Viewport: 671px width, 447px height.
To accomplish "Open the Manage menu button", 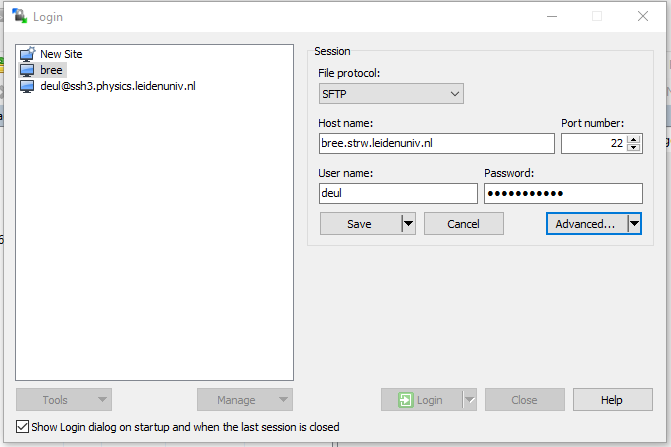I will click(244, 400).
